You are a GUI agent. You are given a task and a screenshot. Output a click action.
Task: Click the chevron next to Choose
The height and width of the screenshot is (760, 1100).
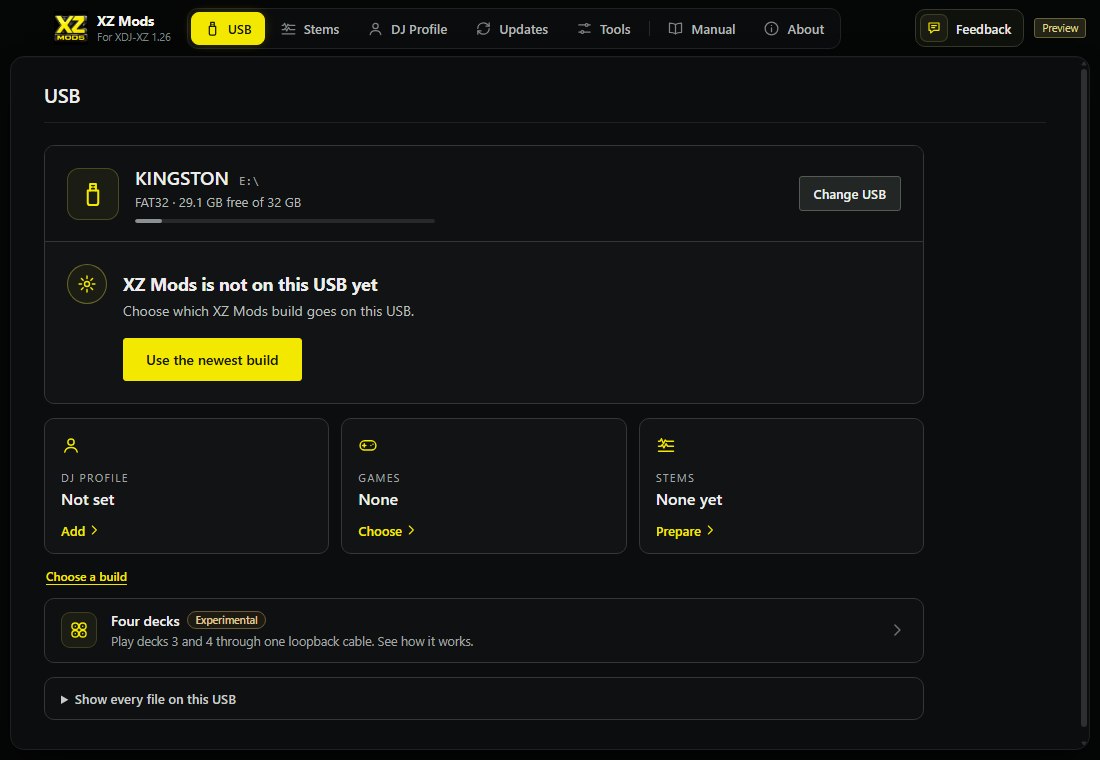[x=411, y=531]
